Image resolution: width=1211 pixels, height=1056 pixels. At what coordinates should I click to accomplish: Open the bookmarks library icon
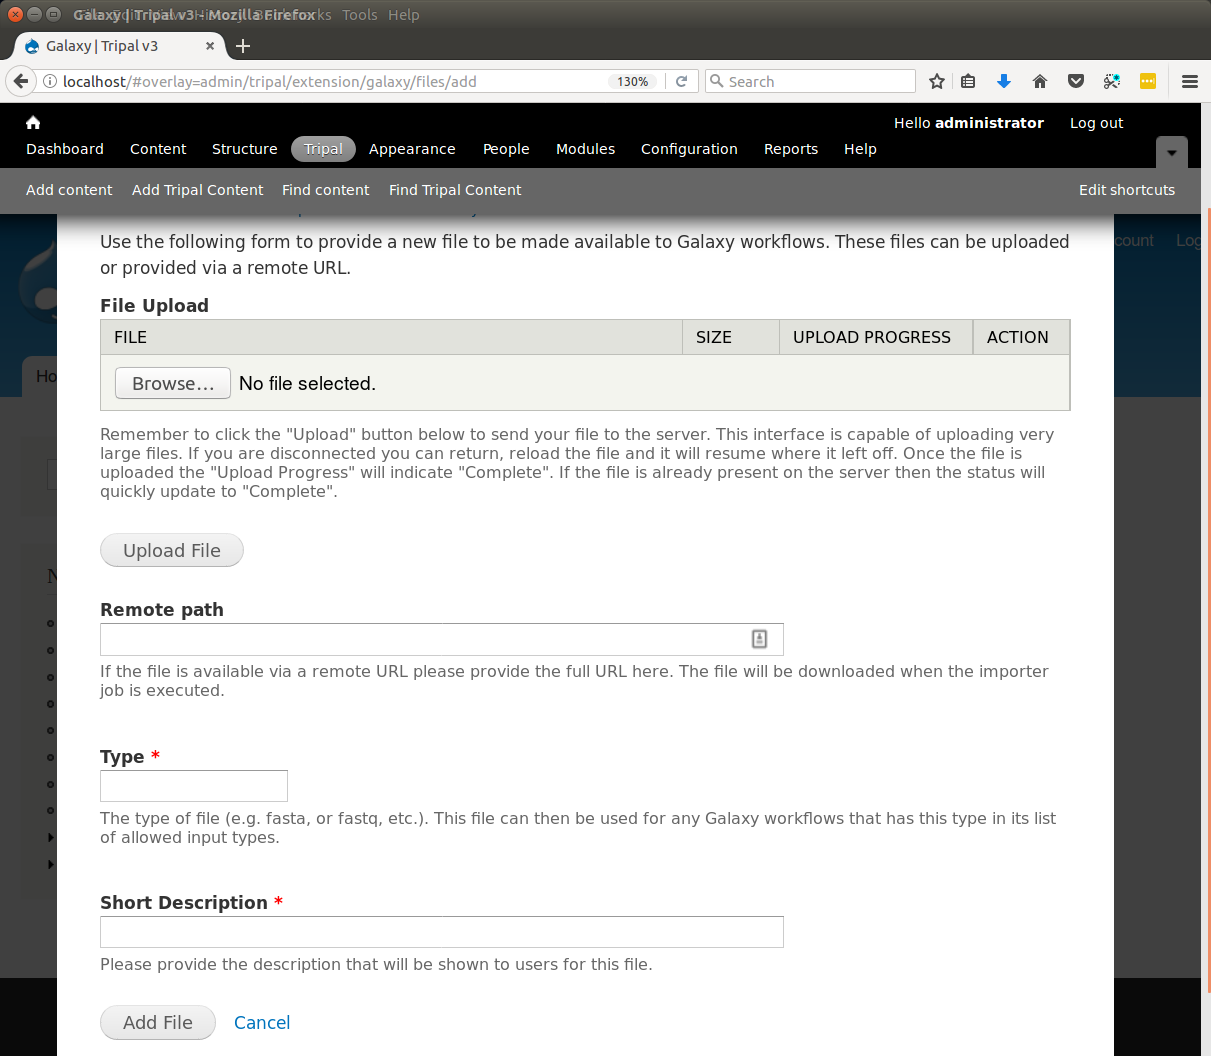[x=968, y=81]
